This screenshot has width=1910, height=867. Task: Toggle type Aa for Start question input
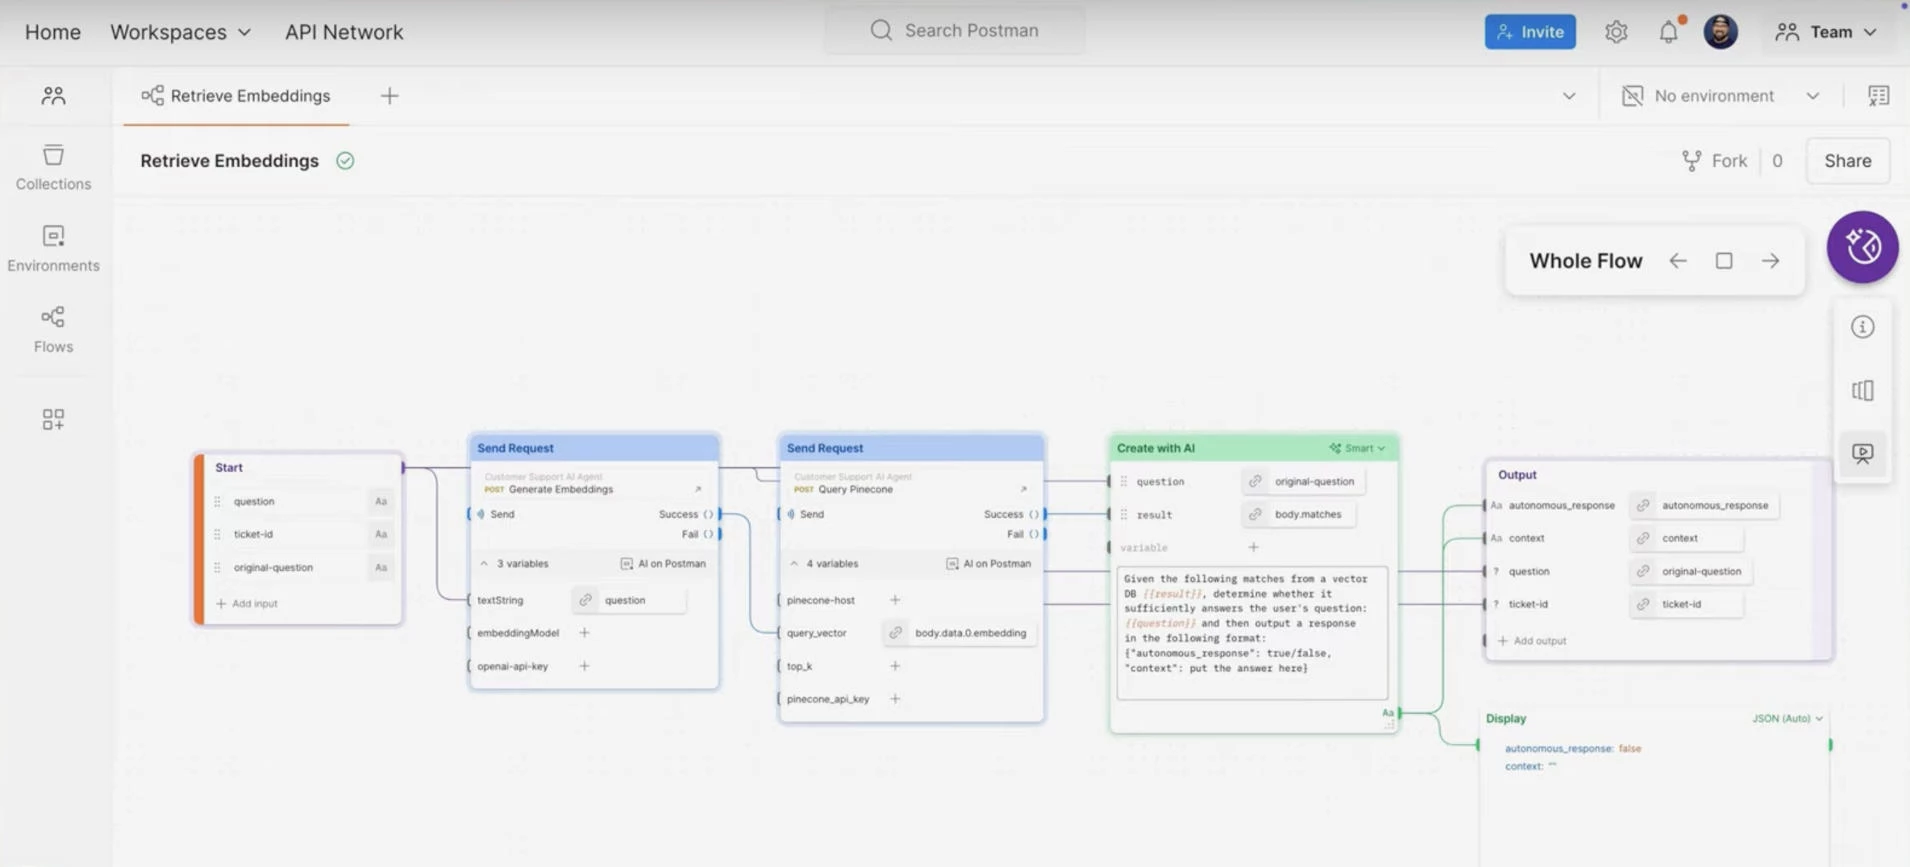coord(381,501)
